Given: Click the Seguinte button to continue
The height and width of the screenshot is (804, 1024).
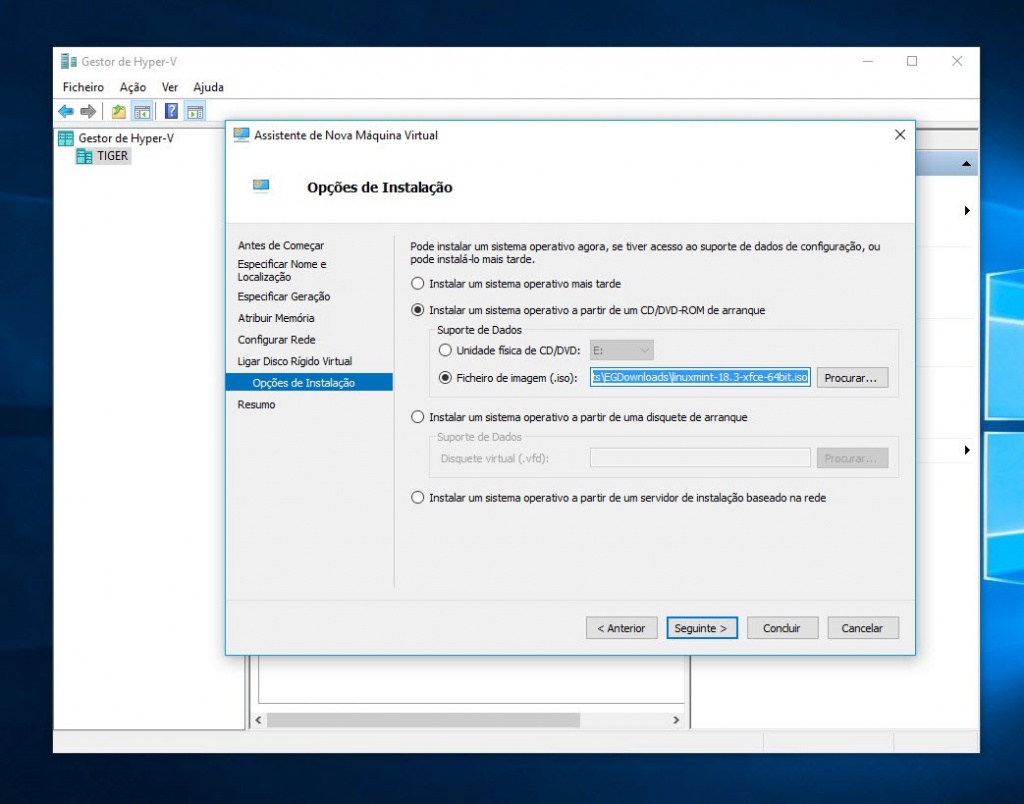Looking at the screenshot, I should (x=702, y=628).
